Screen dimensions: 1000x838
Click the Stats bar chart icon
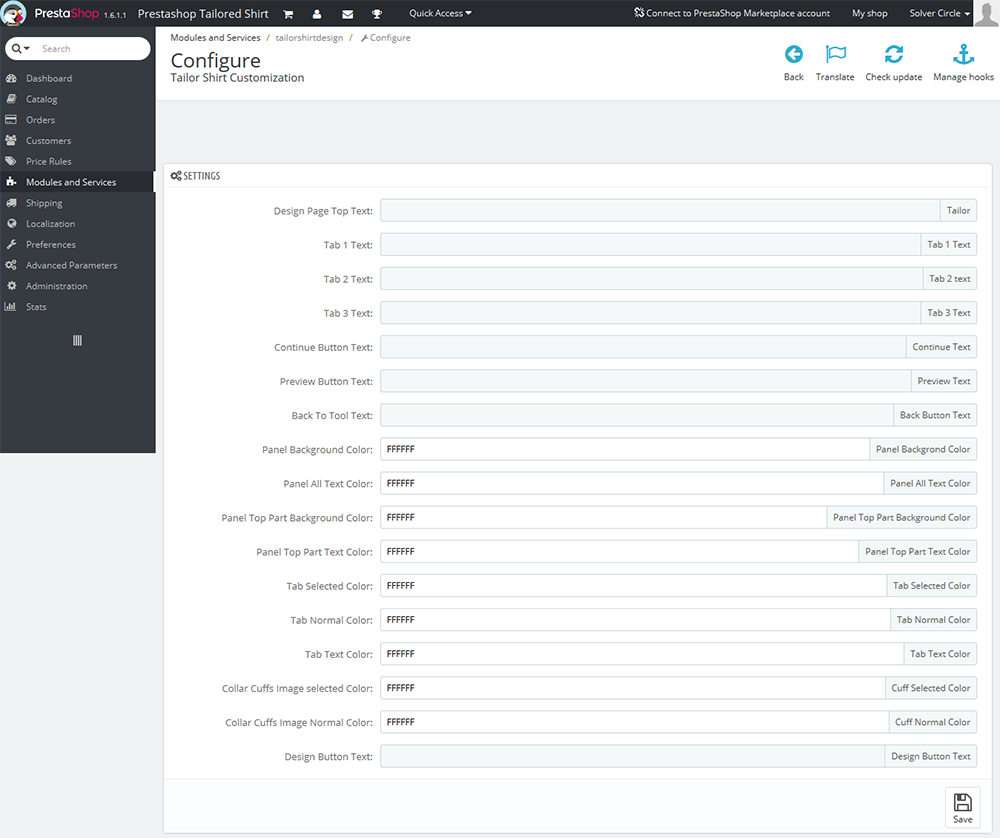pos(11,307)
